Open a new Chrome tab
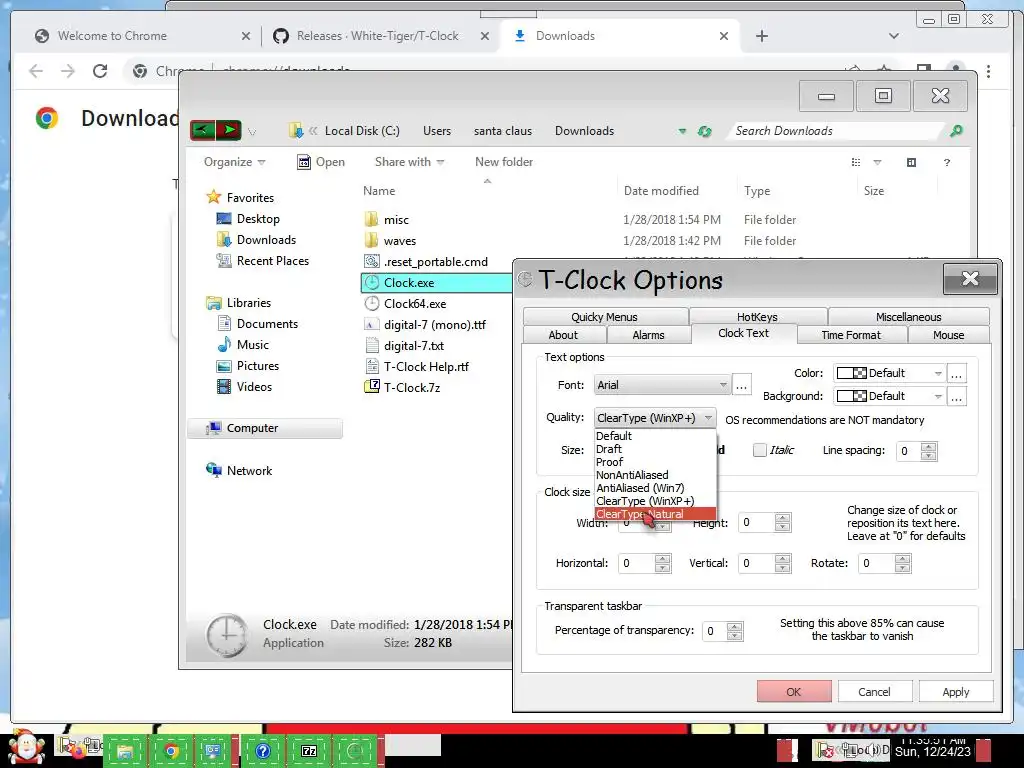 [x=761, y=36]
